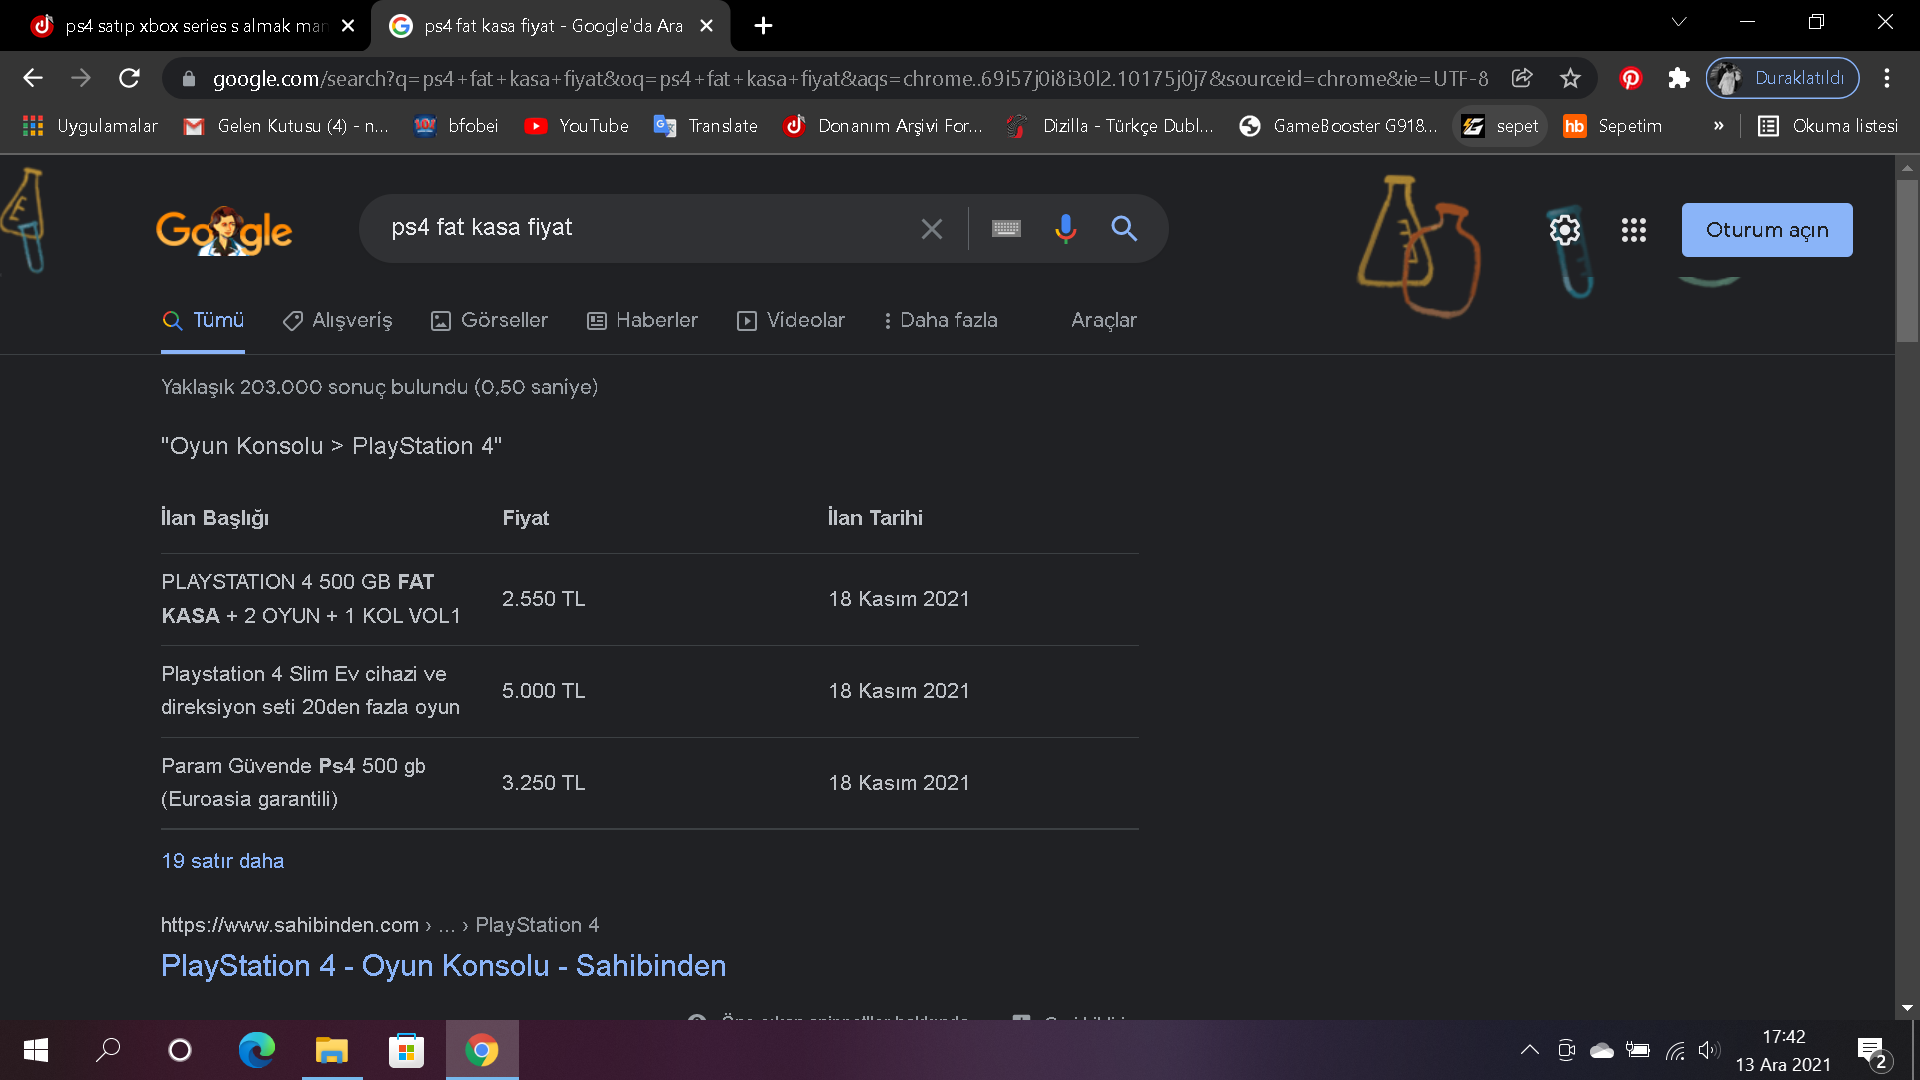Click the page vertical scrollbar thumb
This screenshot has height=1080, width=1920.
[x=1907, y=260]
